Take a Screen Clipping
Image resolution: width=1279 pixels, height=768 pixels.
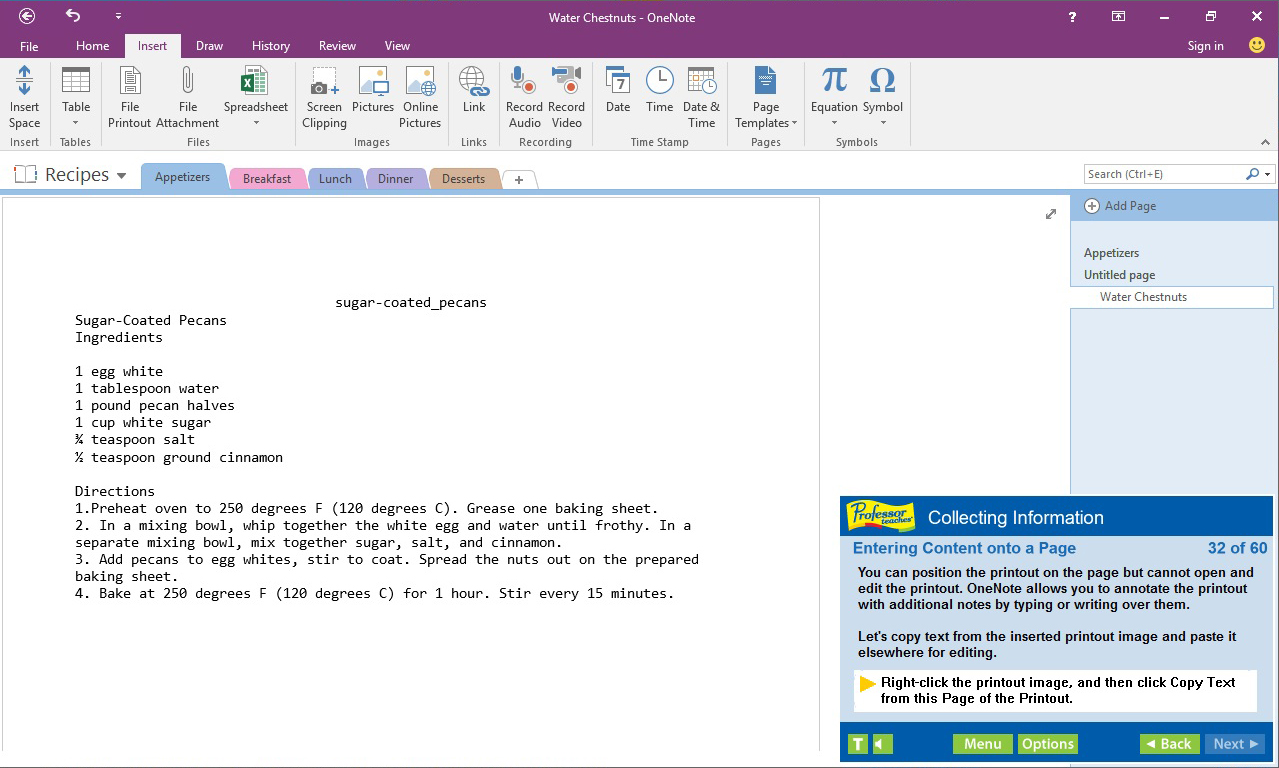tap(323, 95)
